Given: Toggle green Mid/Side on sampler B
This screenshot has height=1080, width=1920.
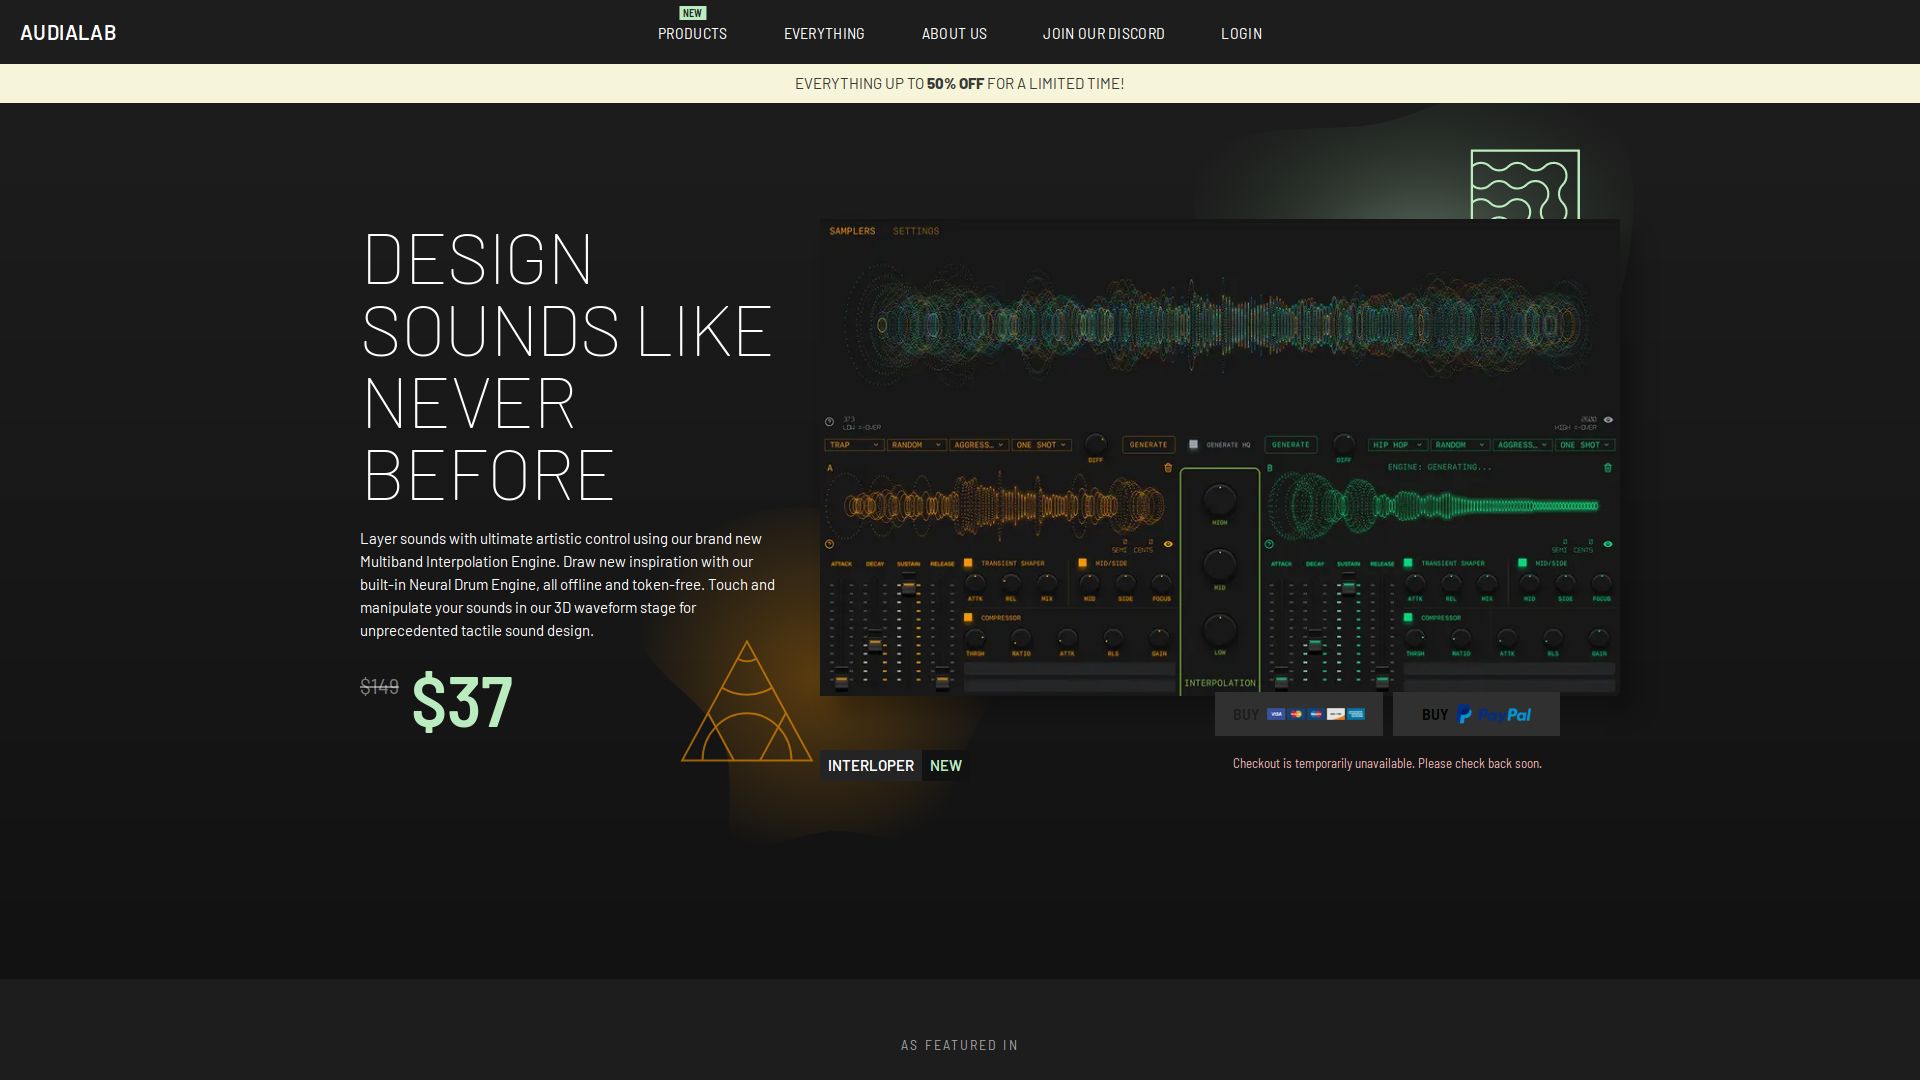Looking at the screenshot, I should [1522, 563].
